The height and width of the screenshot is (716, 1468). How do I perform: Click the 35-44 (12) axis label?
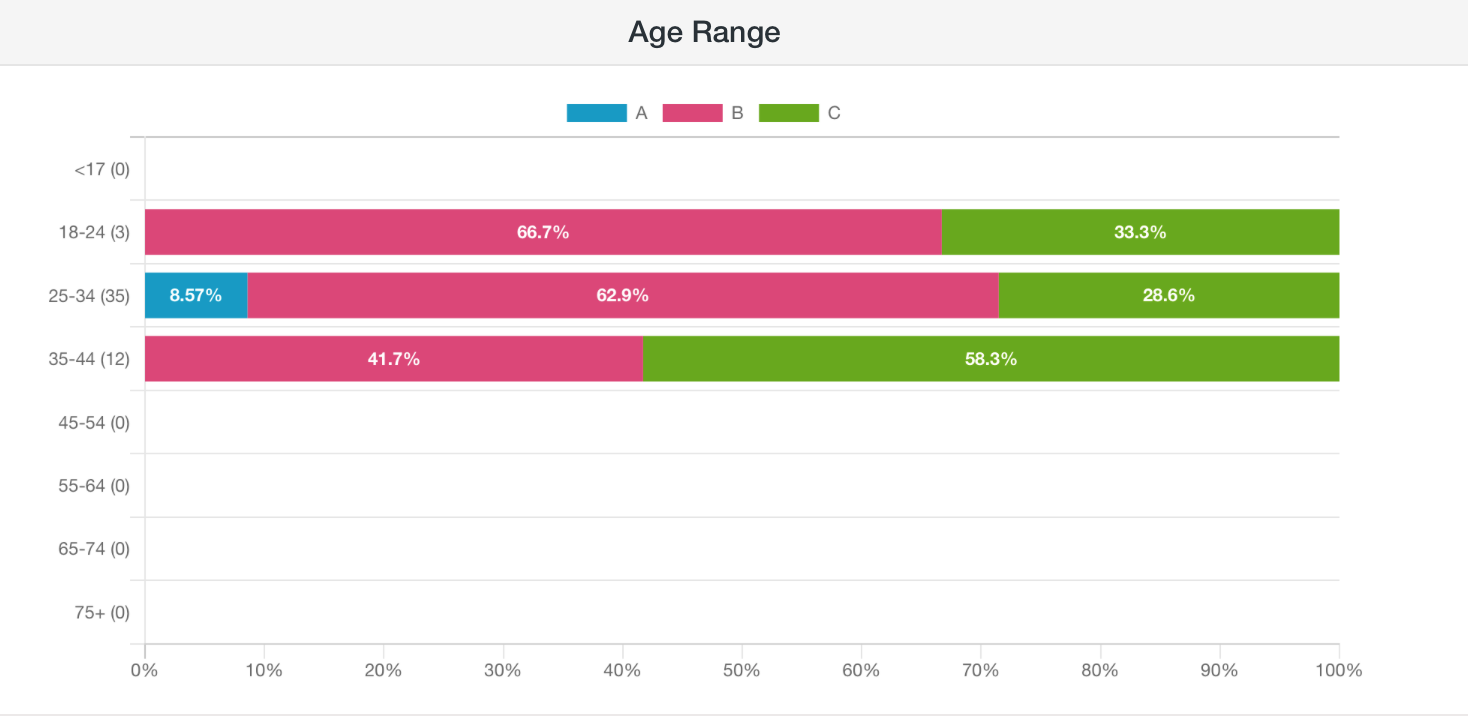coord(89,359)
